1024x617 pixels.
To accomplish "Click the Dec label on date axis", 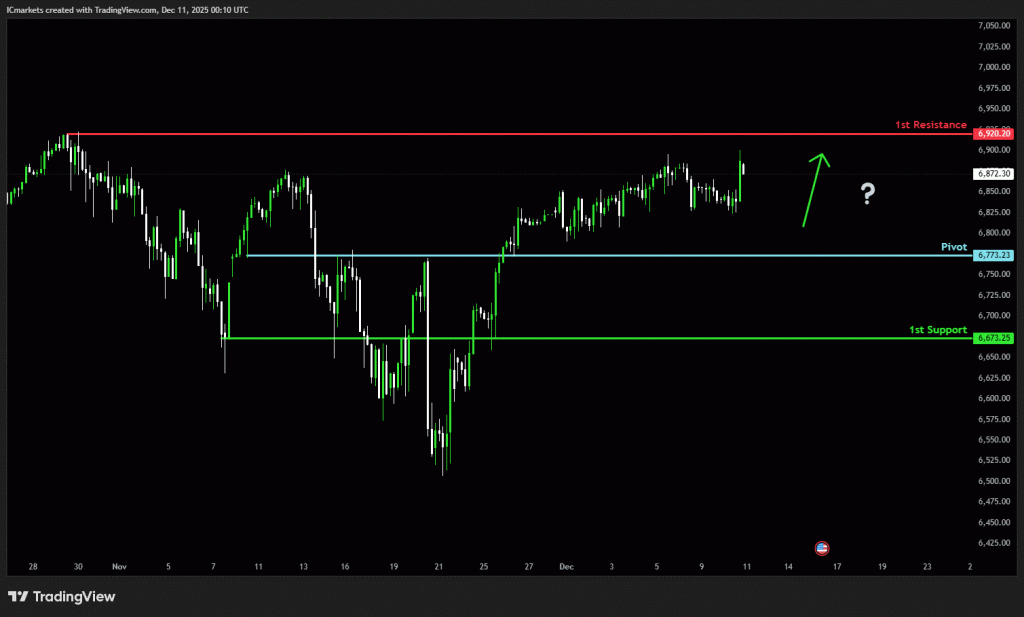I will (567, 566).
